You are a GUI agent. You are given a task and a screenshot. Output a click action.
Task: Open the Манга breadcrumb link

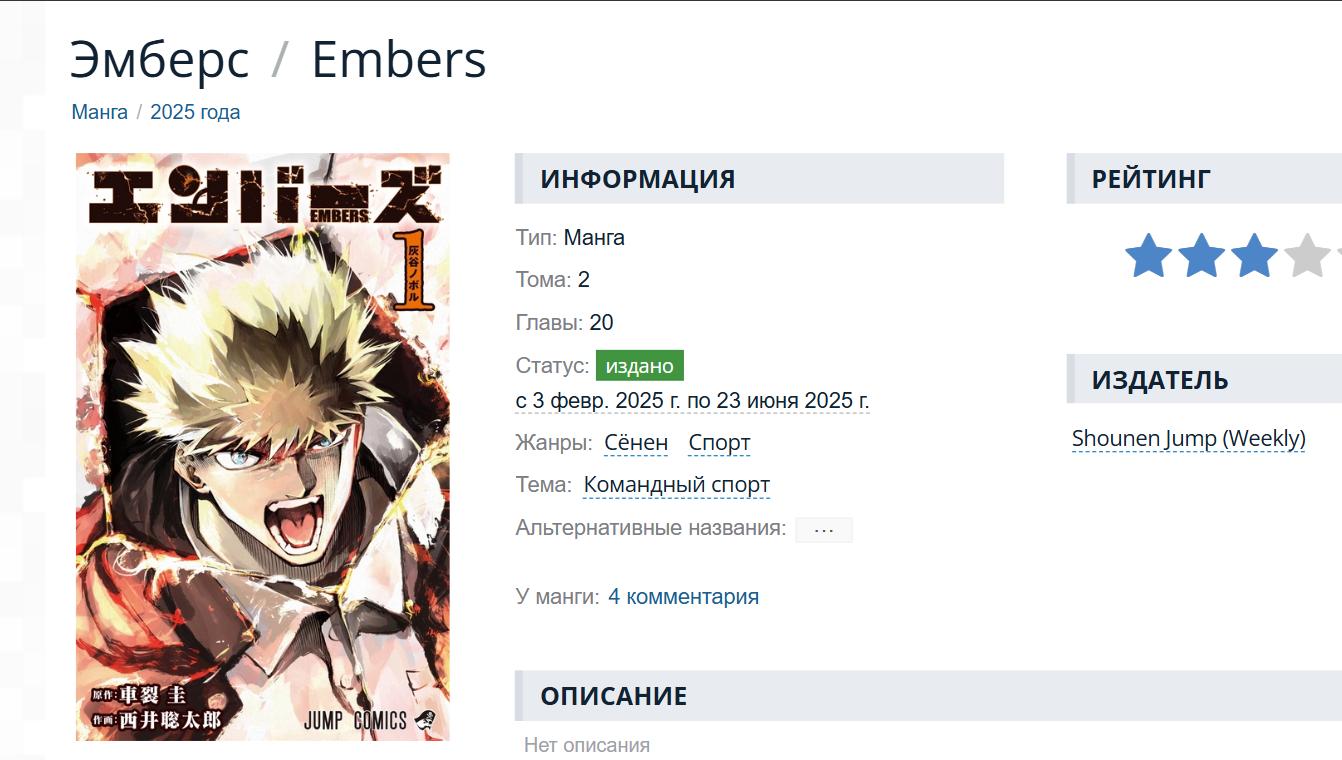tap(100, 112)
